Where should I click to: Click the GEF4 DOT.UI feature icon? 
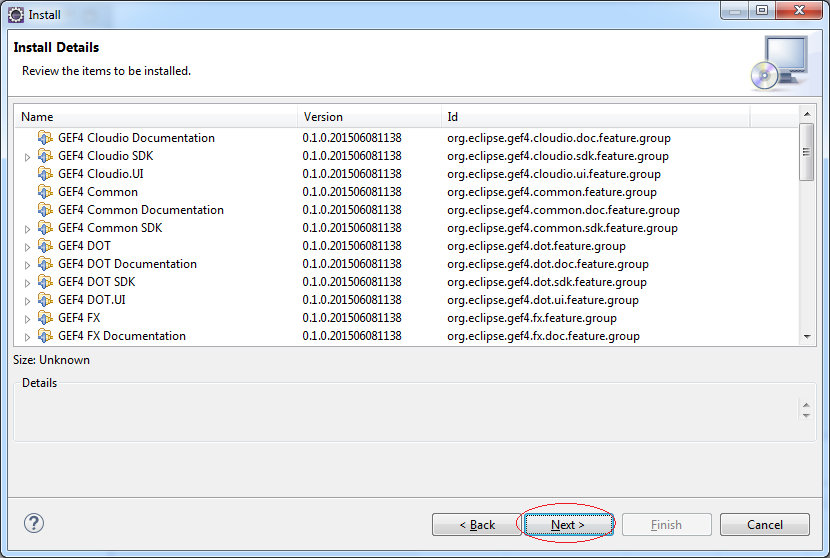coord(46,300)
